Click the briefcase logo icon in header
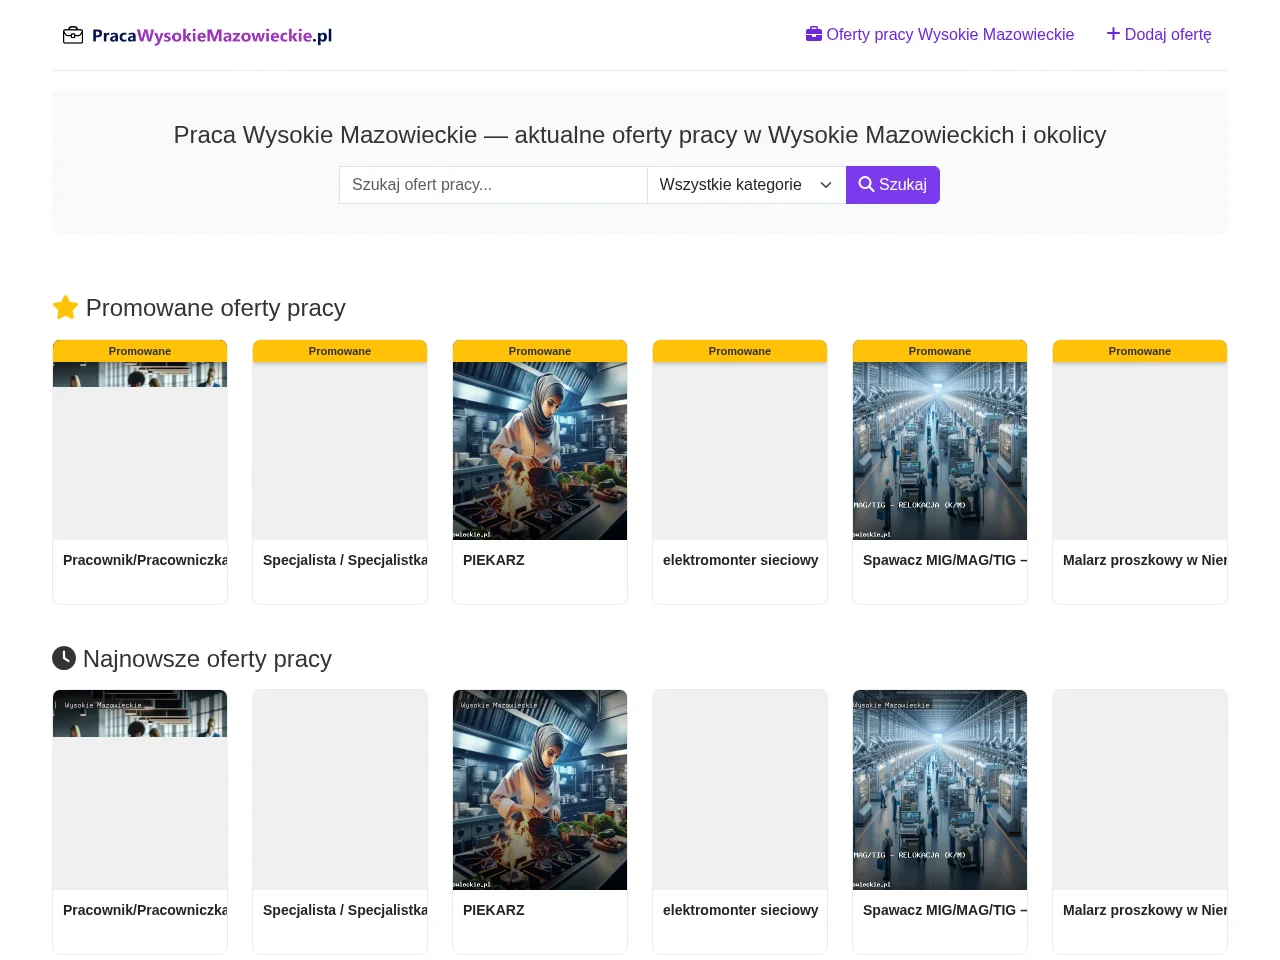Viewport: 1280px width, 960px height. (x=73, y=36)
